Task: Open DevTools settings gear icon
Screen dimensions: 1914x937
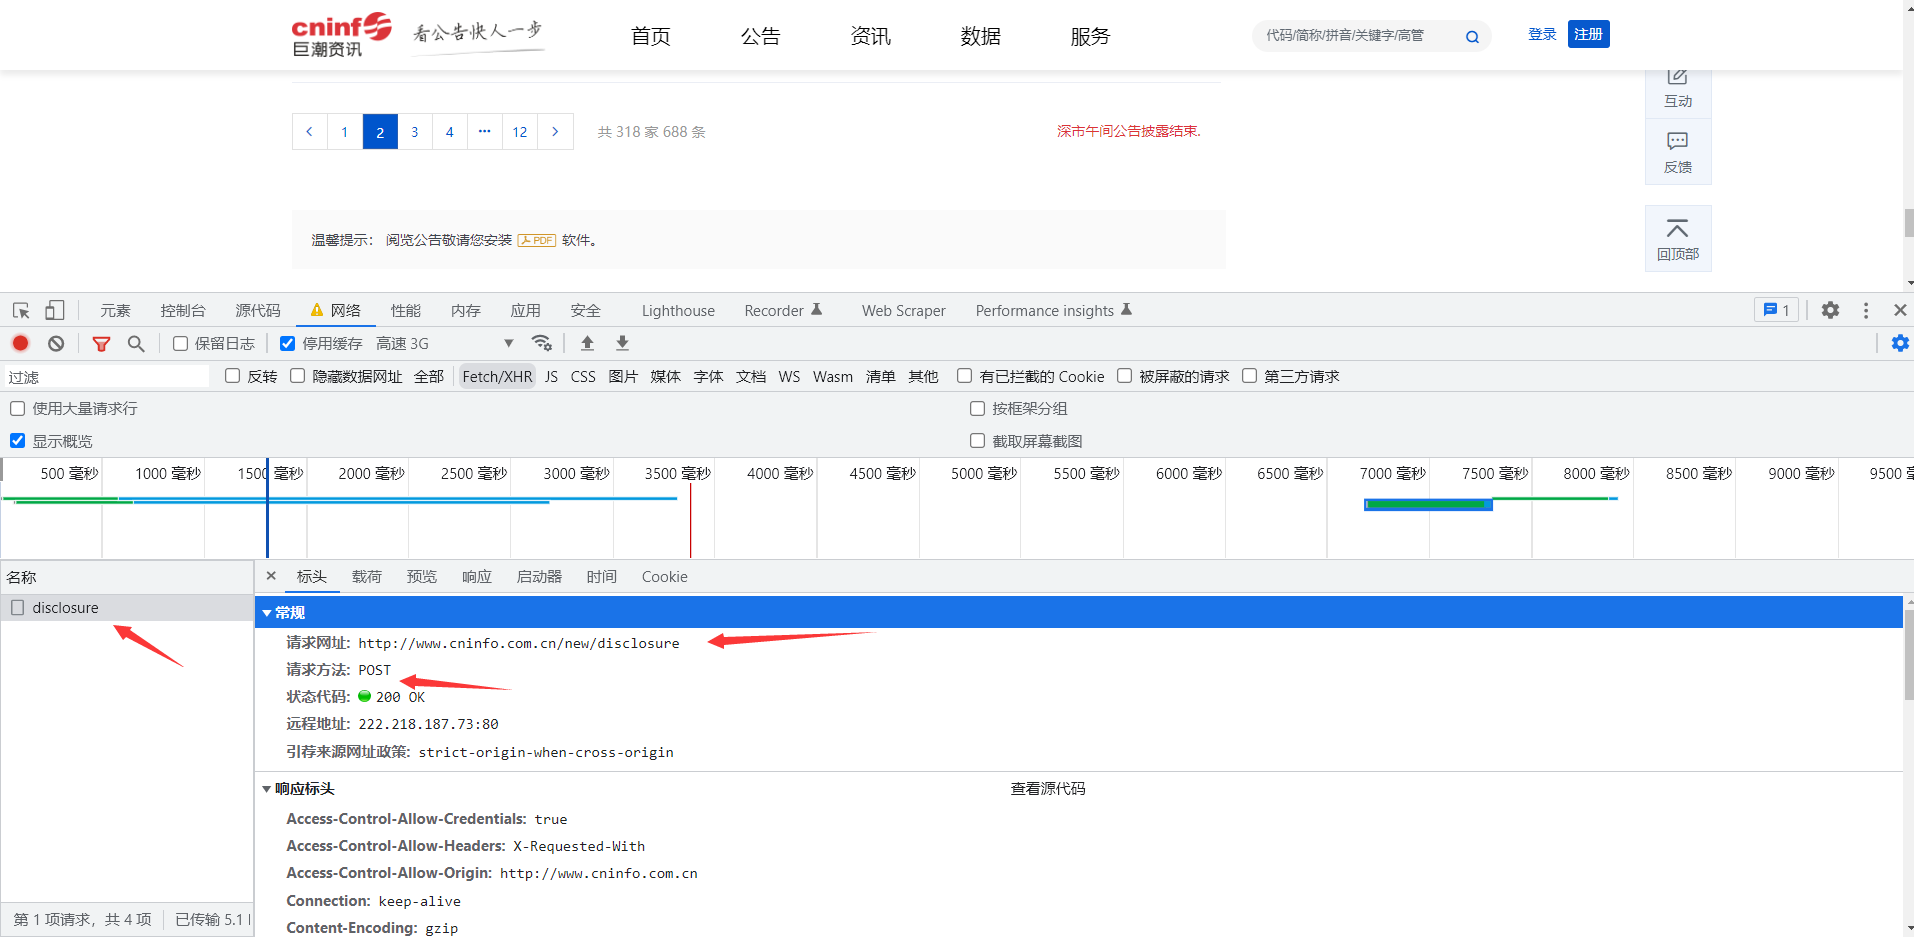Action: click(1830, 310)
